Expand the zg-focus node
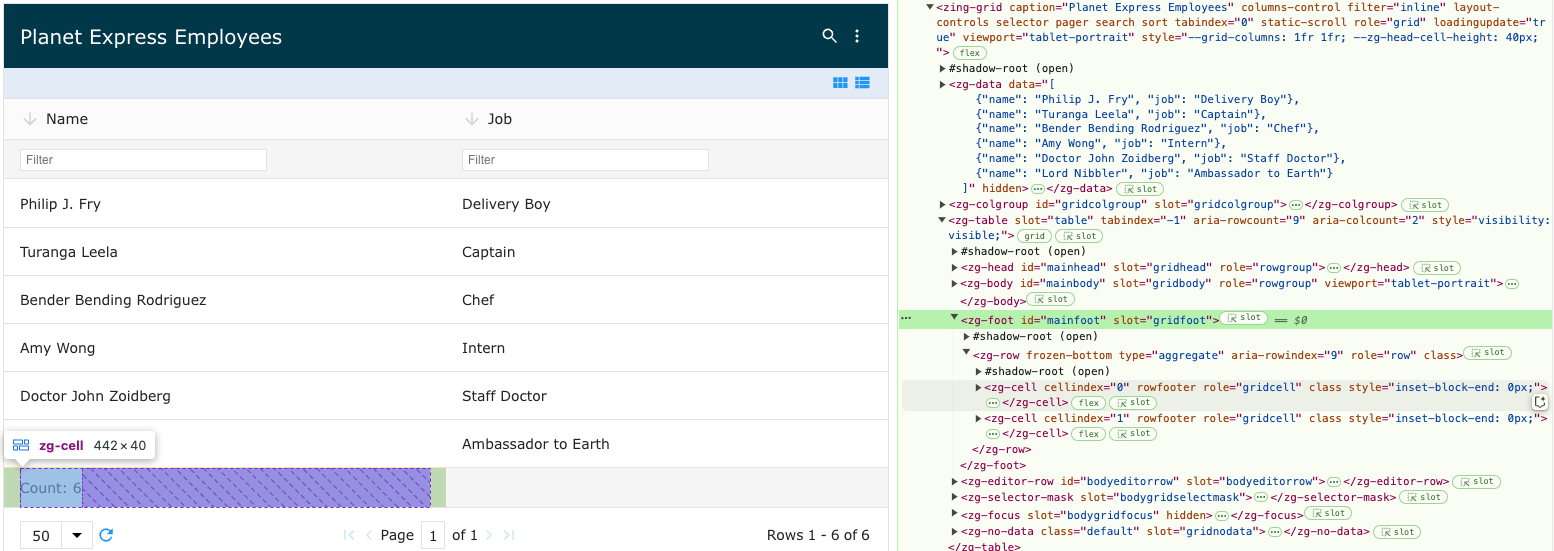The image size is (1554, 551). click(954, 515)
